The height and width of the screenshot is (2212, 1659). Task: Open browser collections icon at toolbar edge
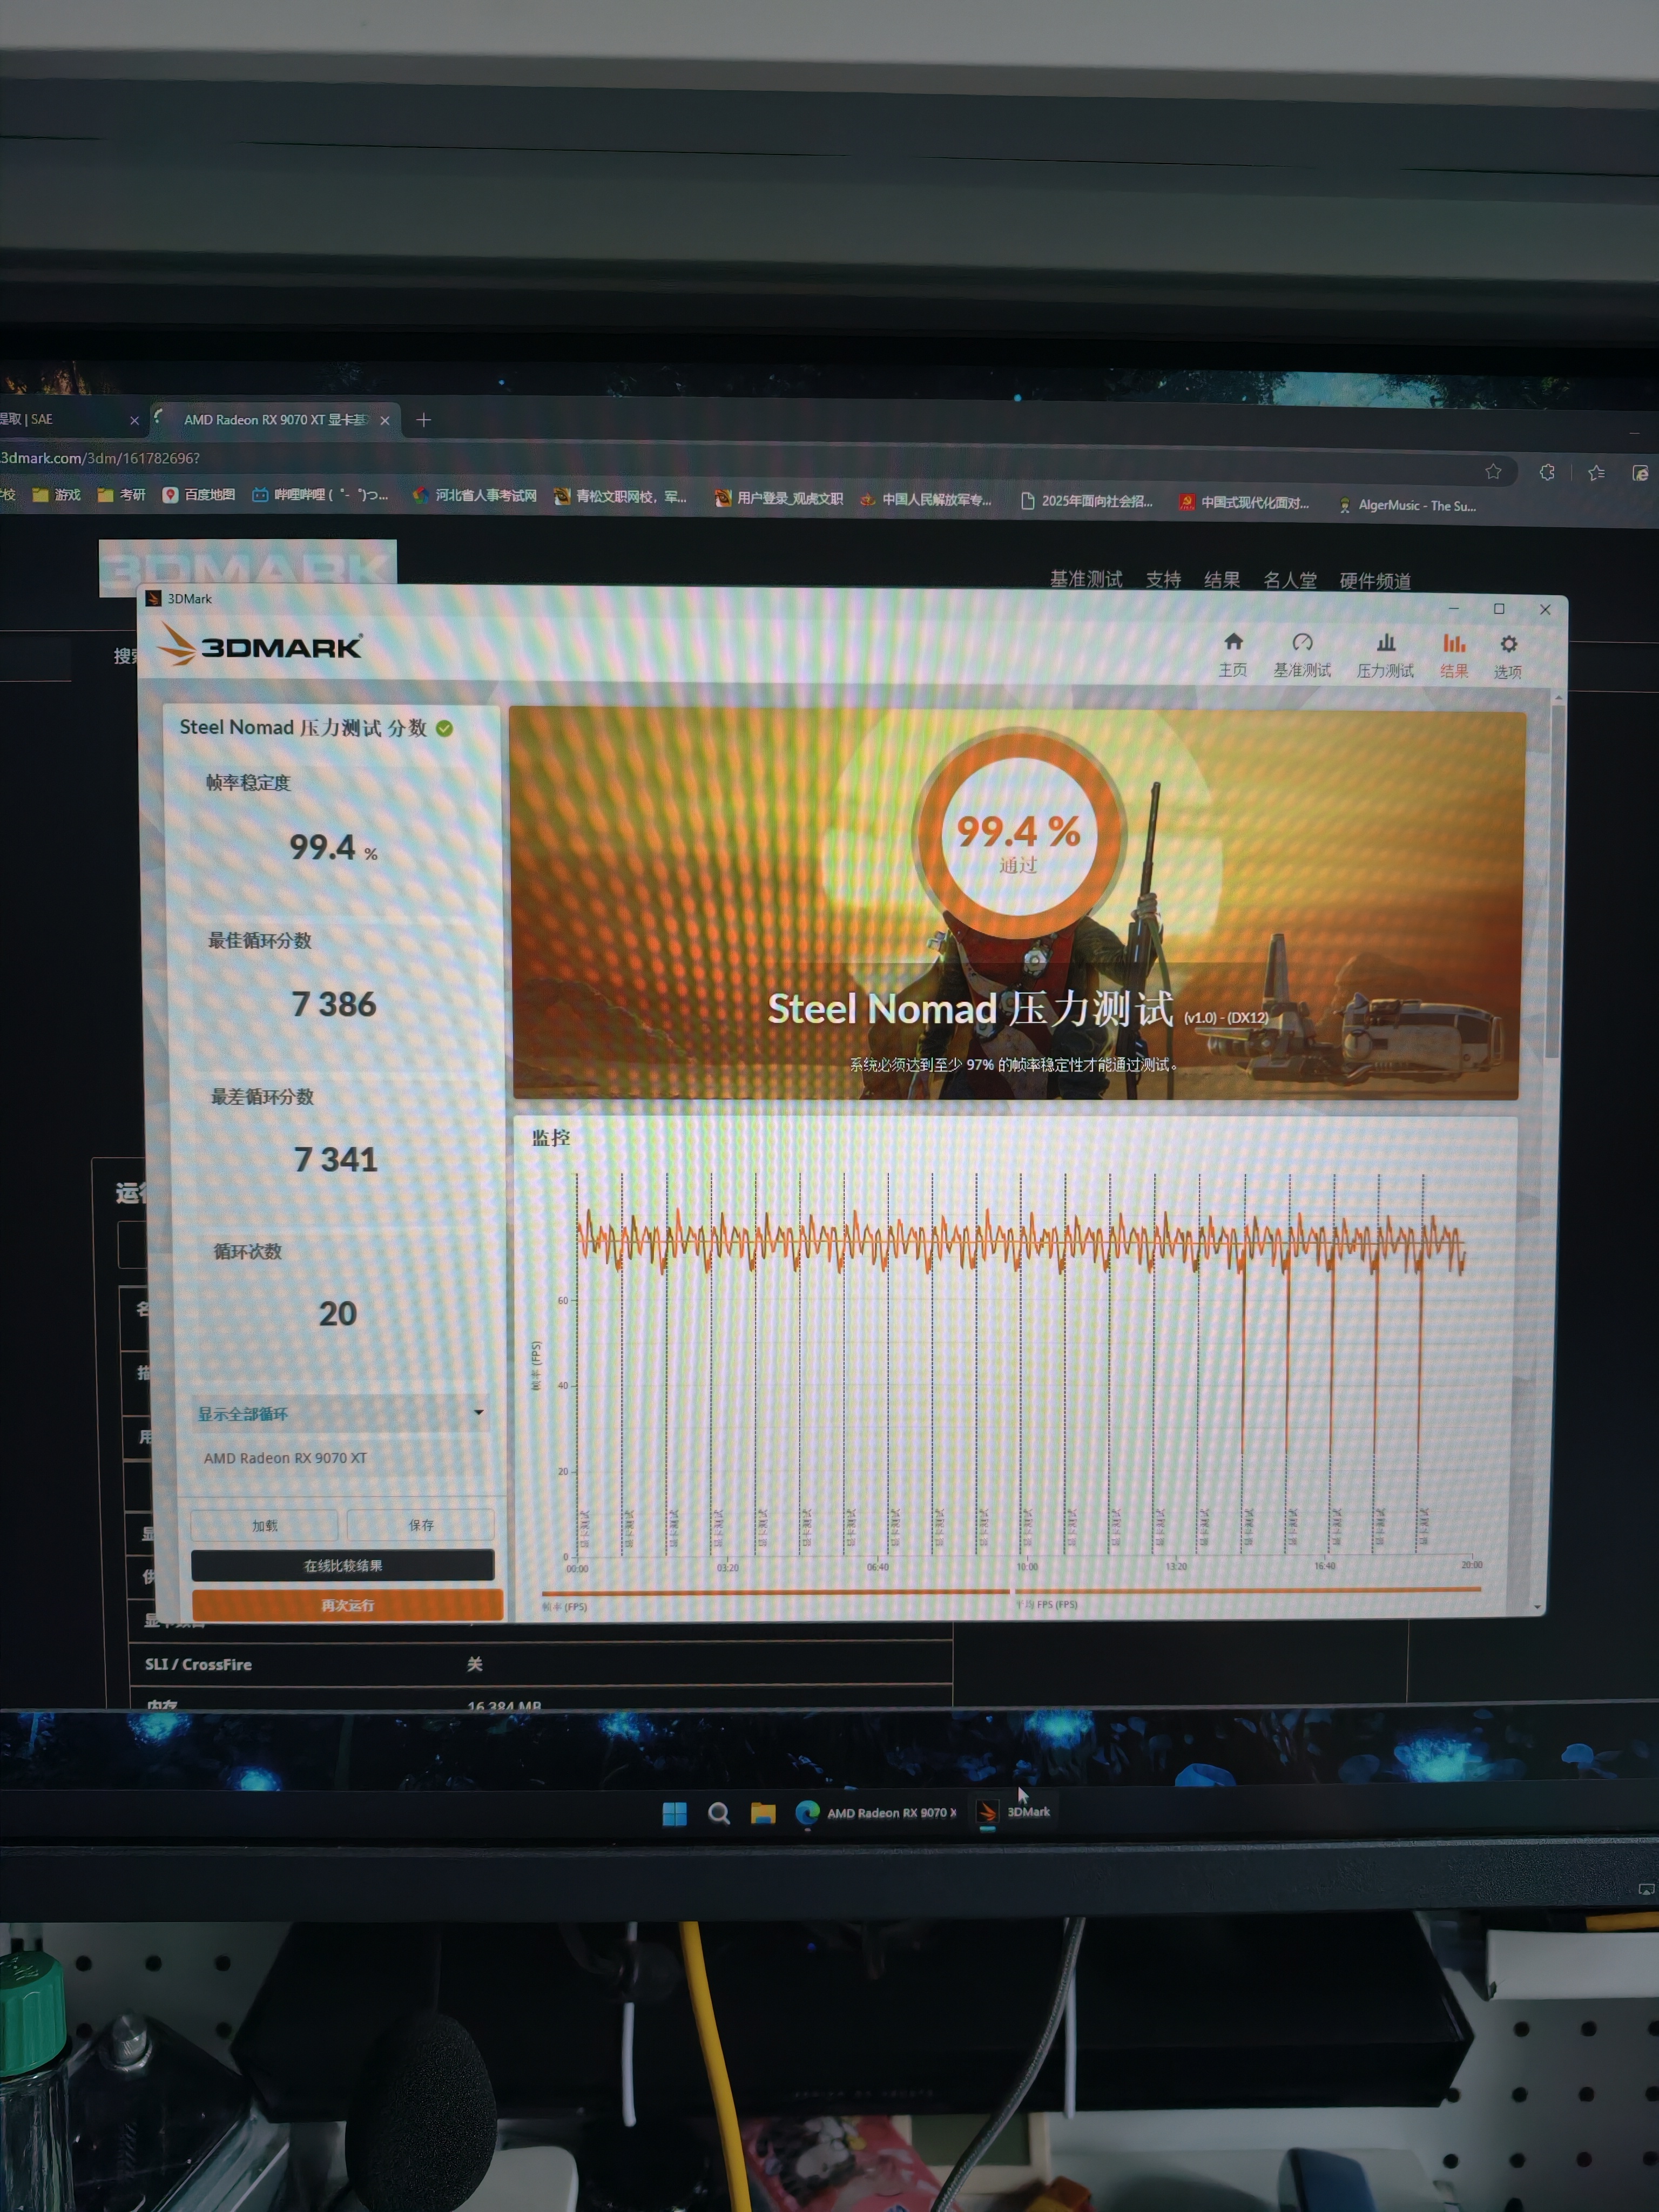click(1640, 473)
